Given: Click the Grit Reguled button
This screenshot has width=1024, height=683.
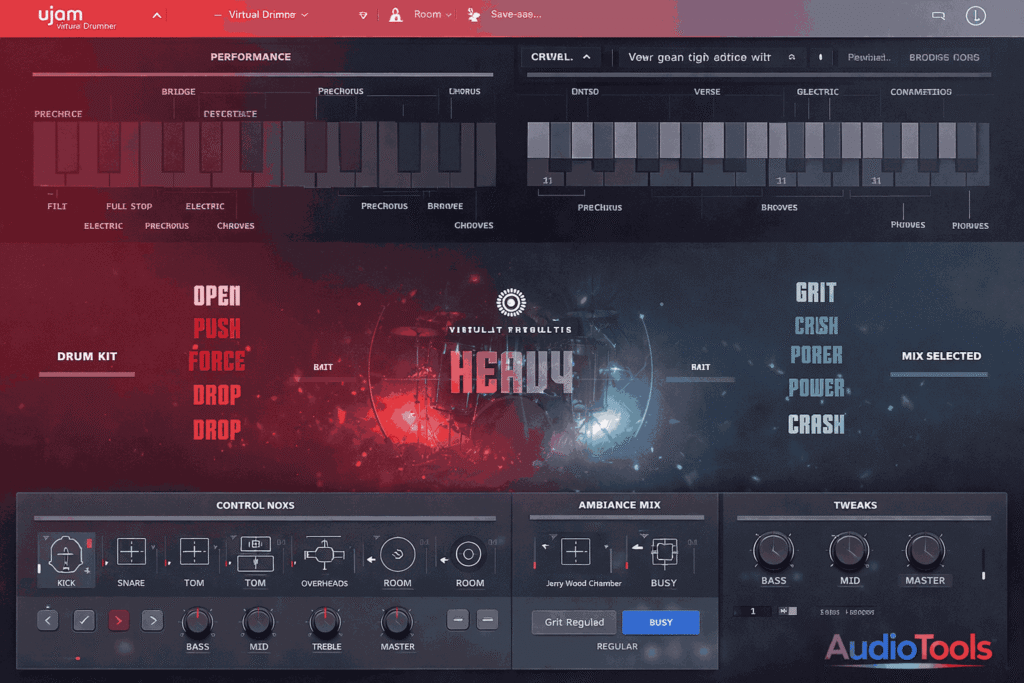Looking at the screenshot, I should point(573,621).
